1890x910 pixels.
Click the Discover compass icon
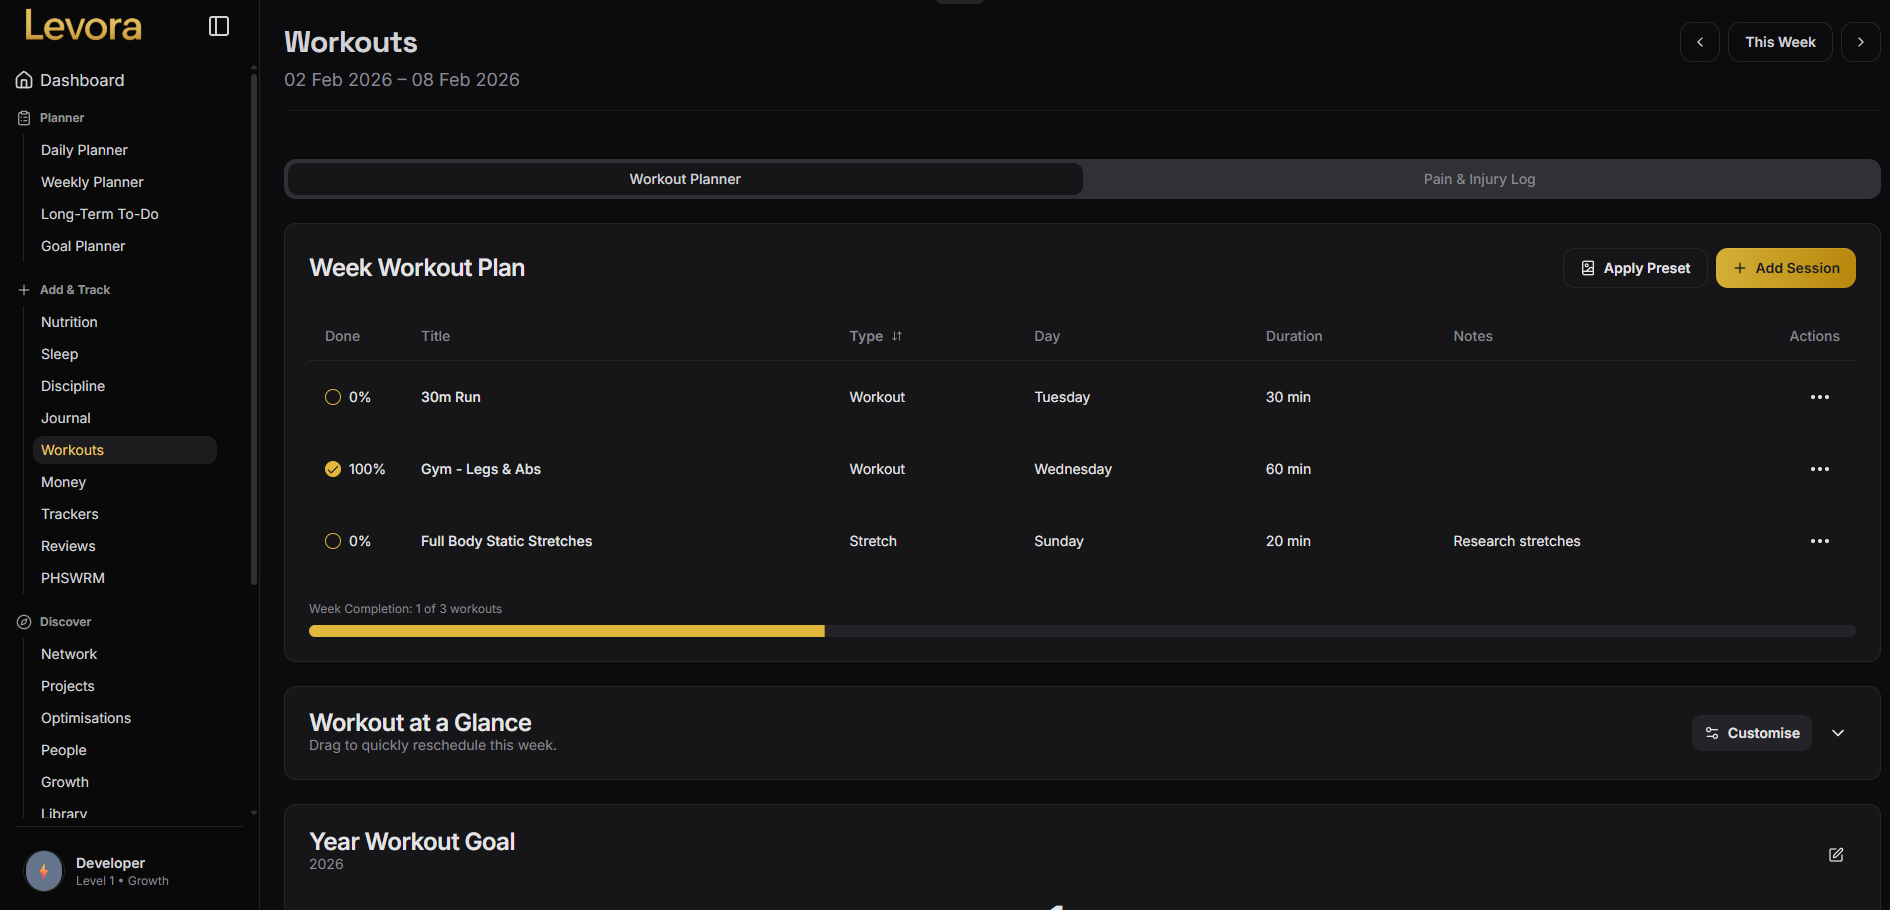[21, 621]
